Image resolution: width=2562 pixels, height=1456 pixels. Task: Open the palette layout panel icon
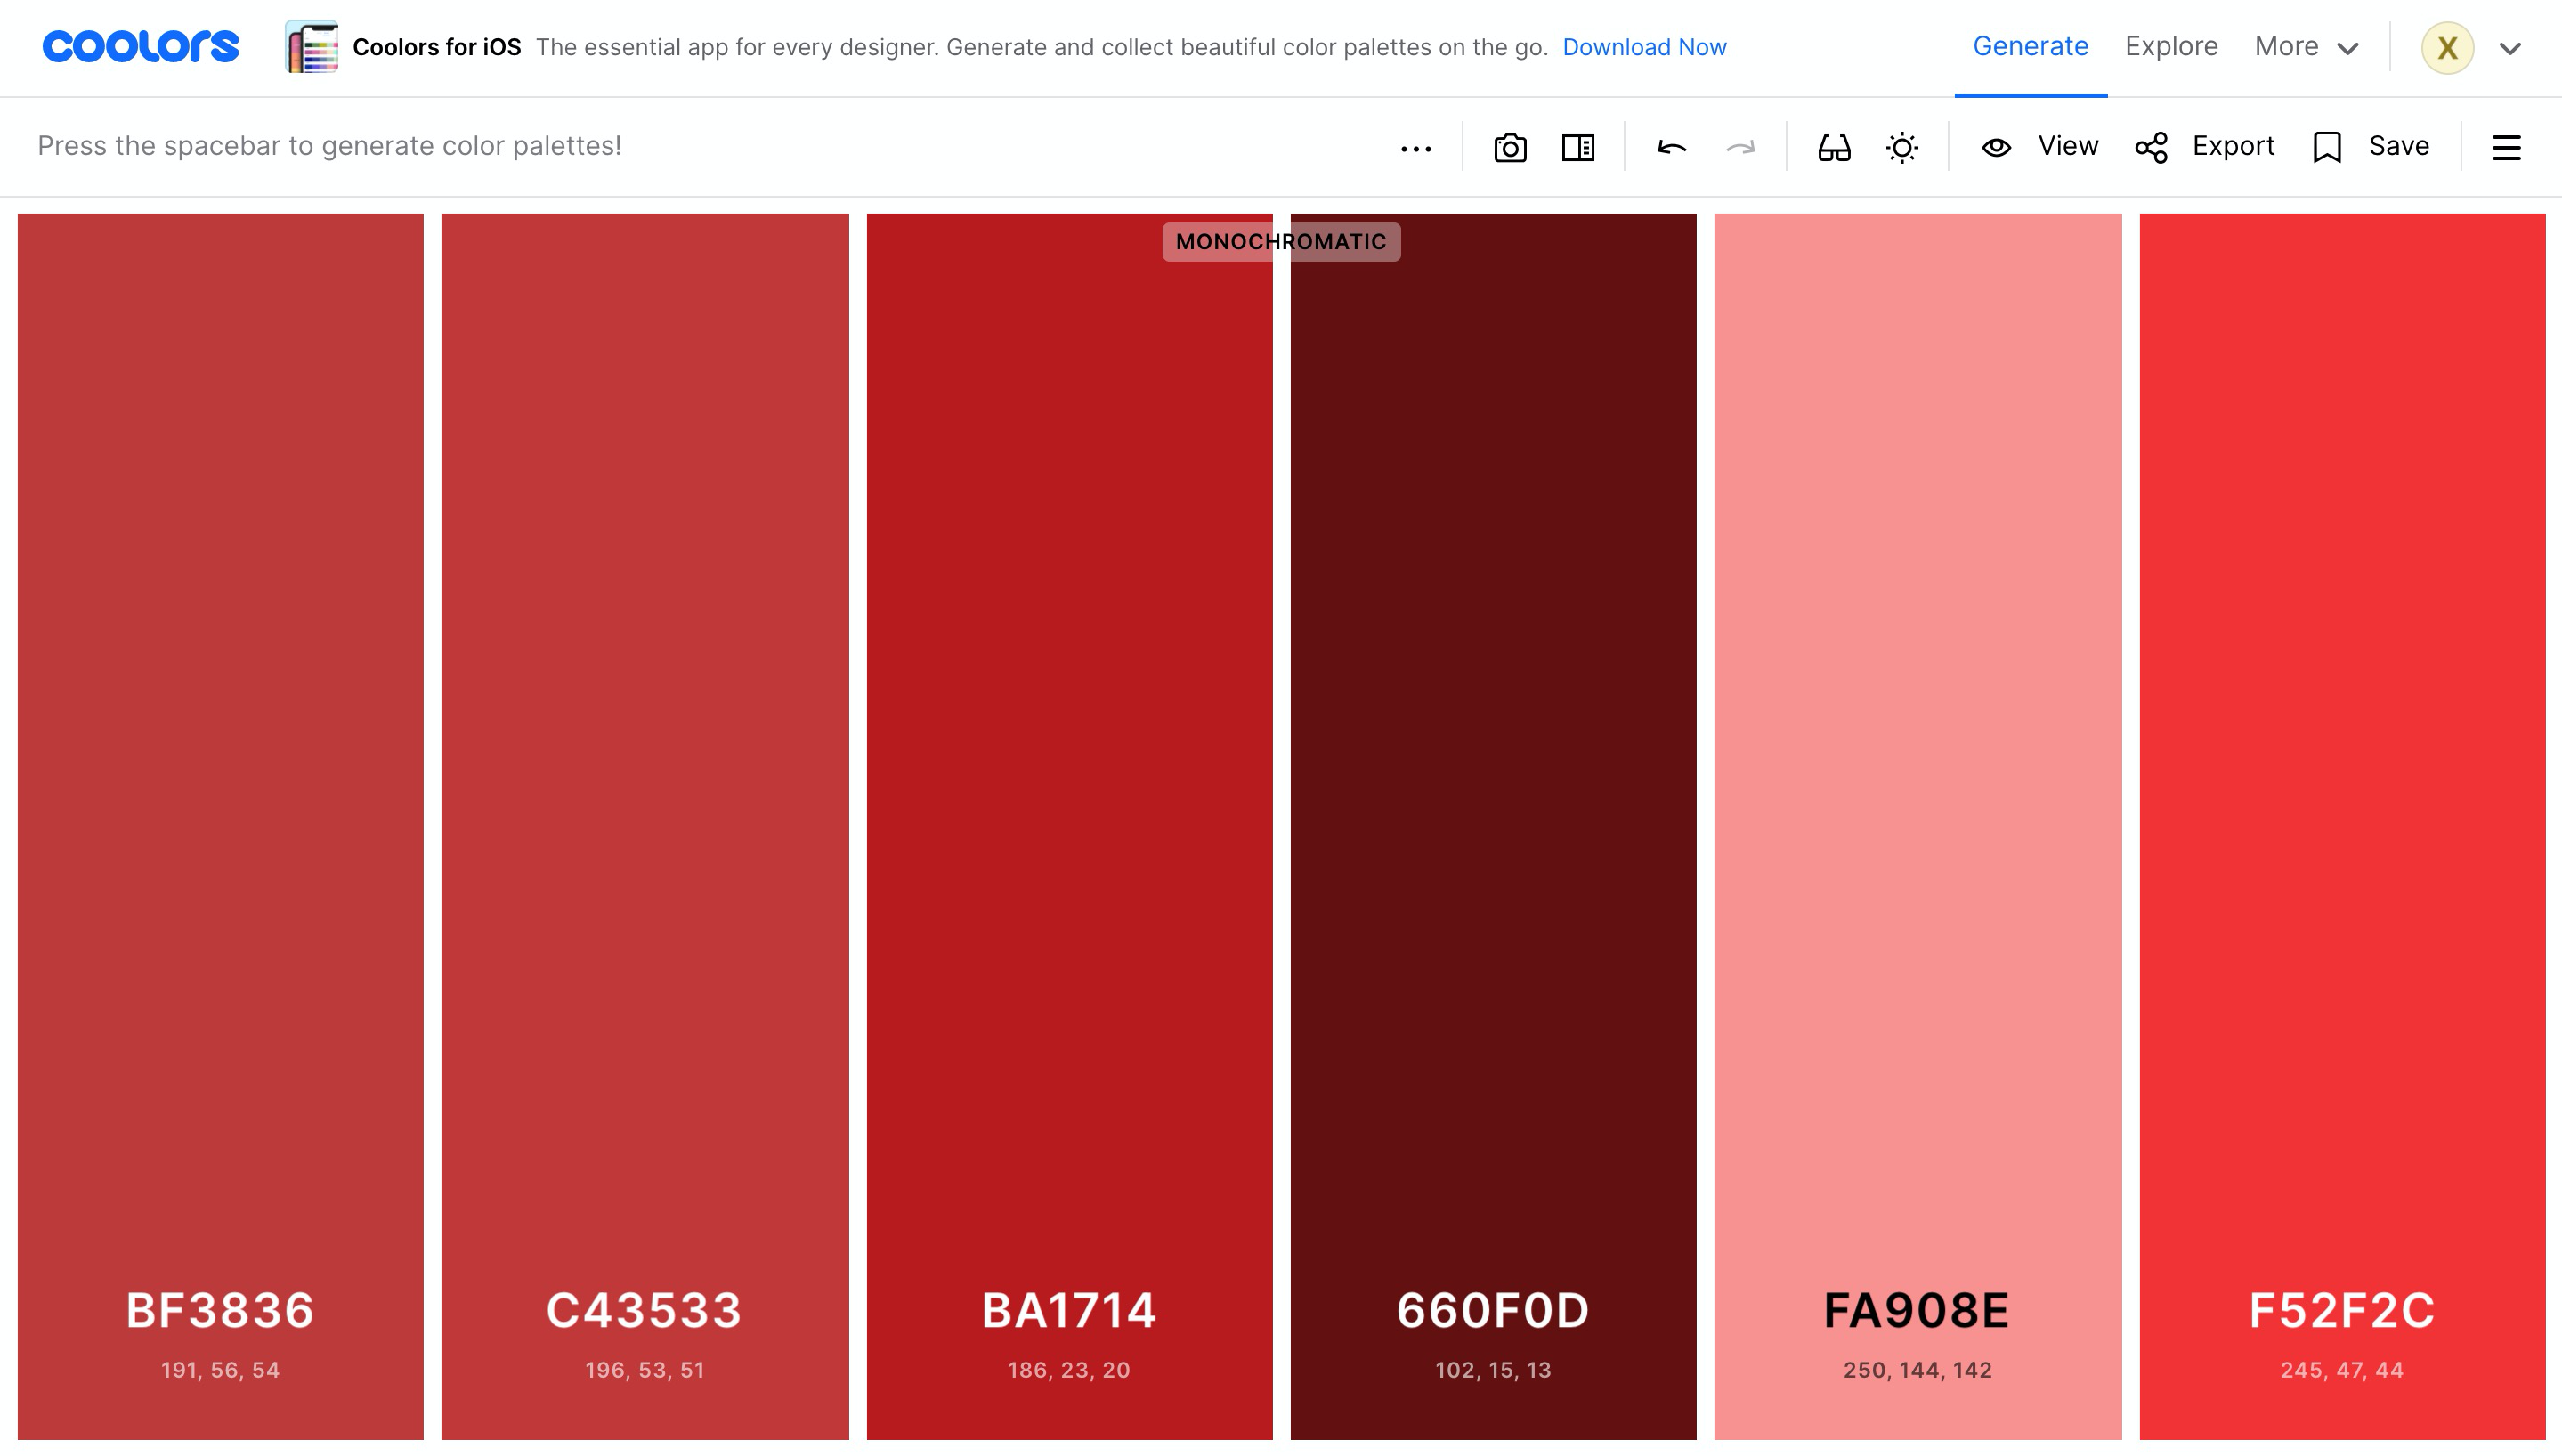1577,148
